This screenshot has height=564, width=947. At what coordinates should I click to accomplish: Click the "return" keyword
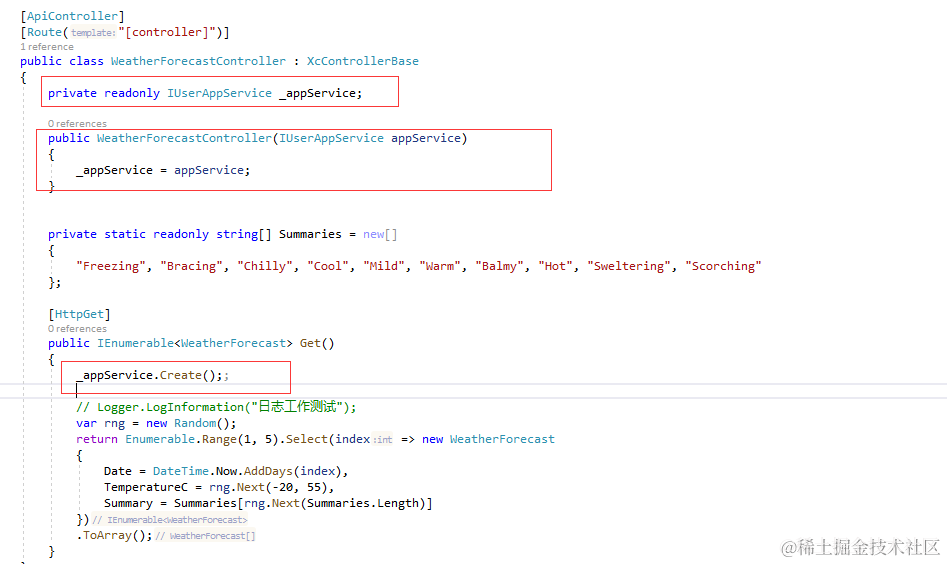(x=97, y=439)
